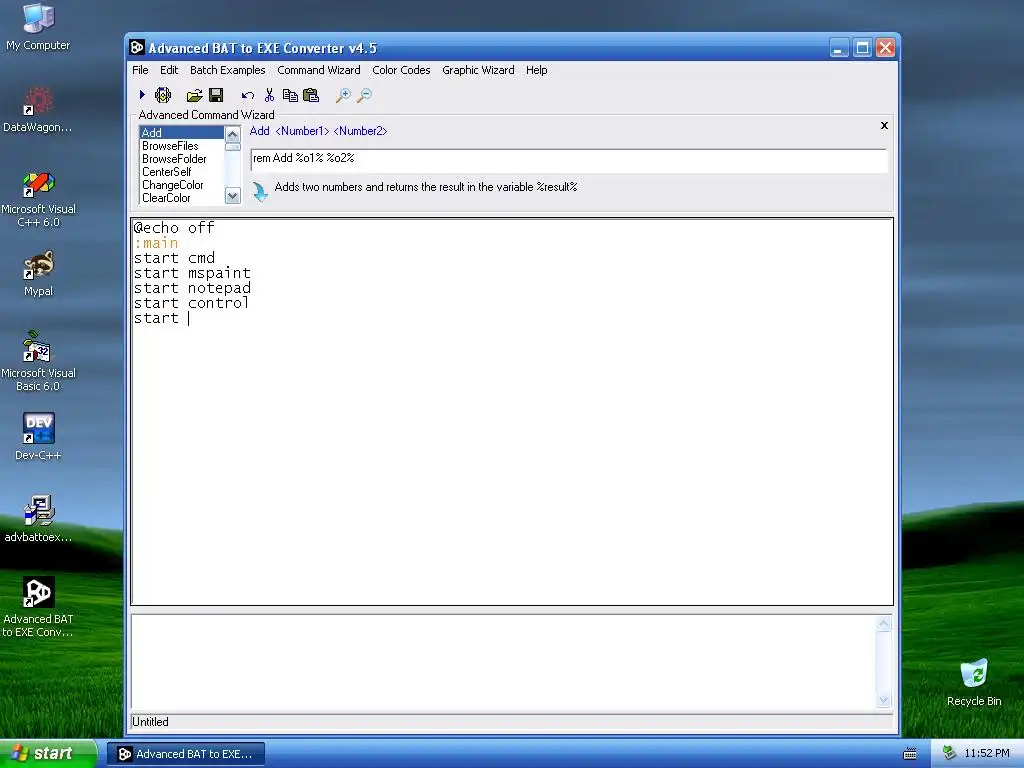Click the tray icon beside the clock

950,753
